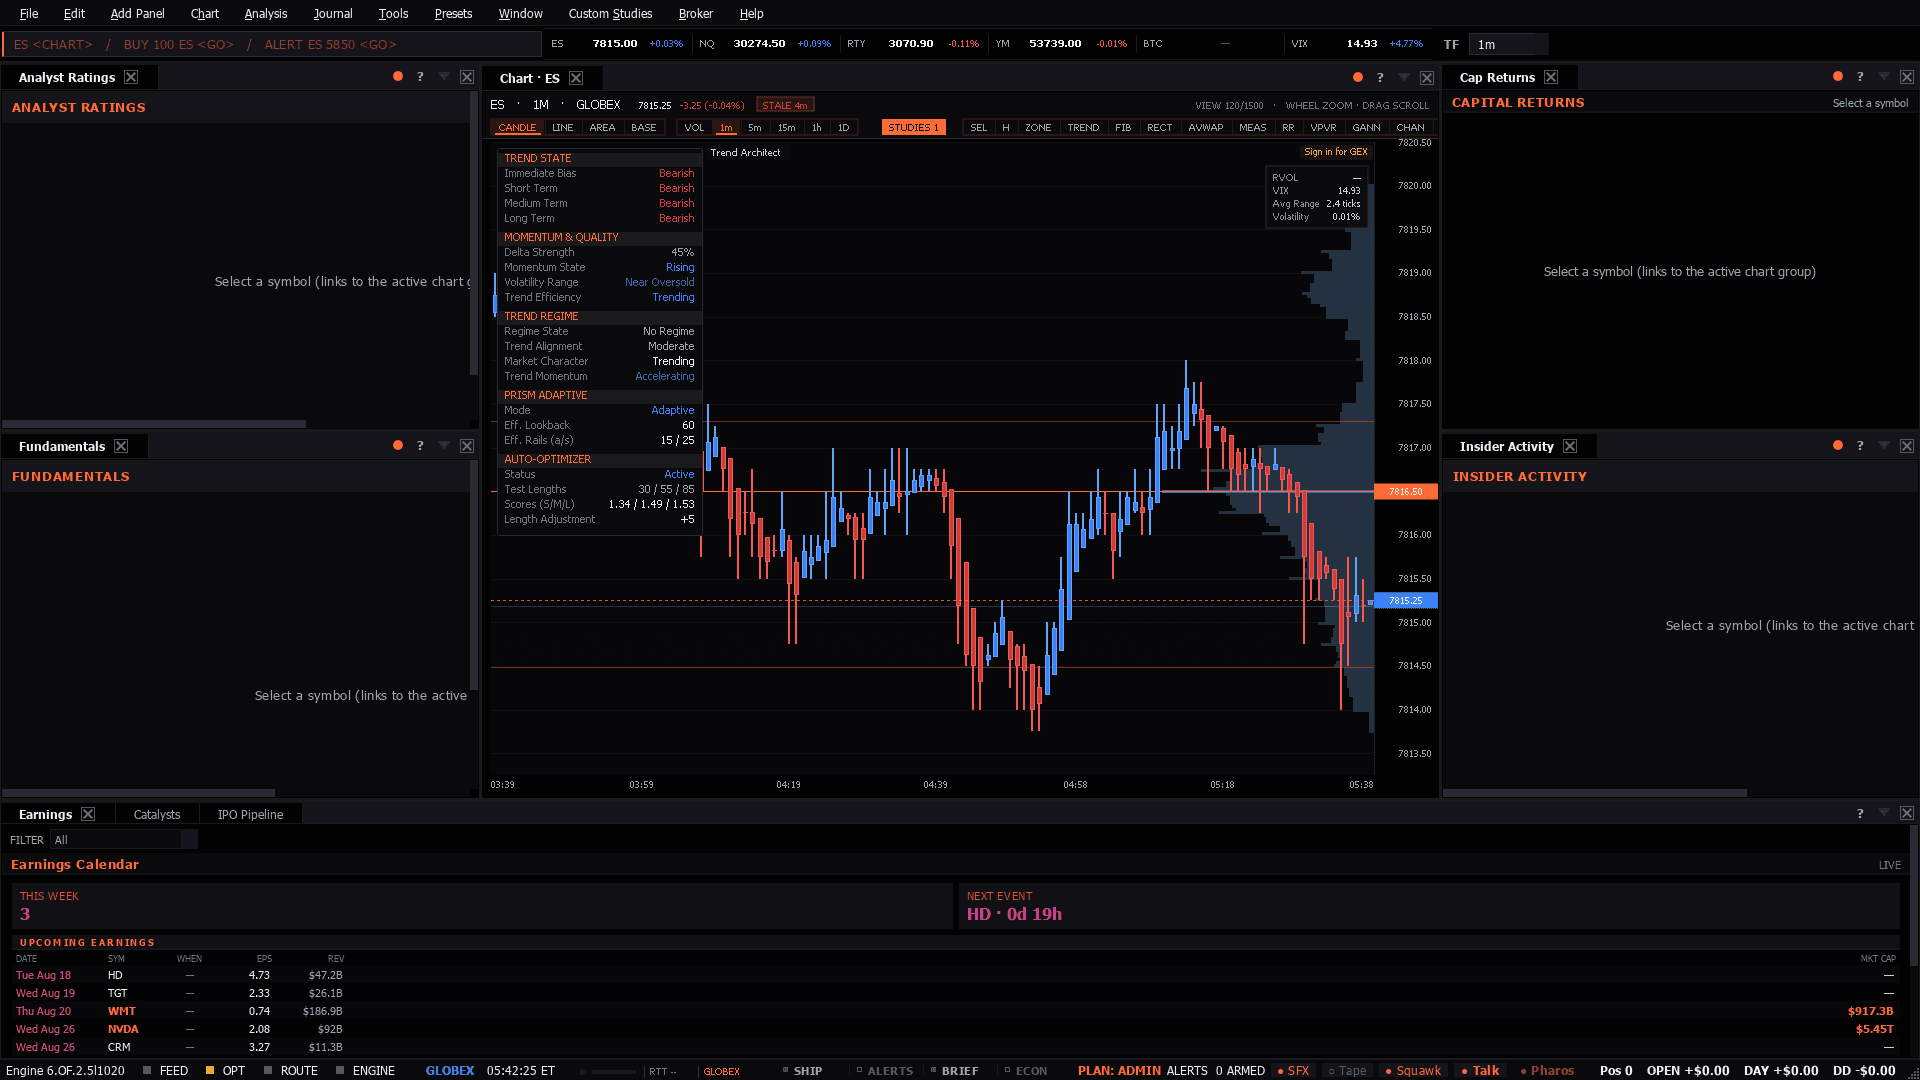Switch chart type to LINE
This screenshot has height=1080, width=1920.
coord(563,128)
